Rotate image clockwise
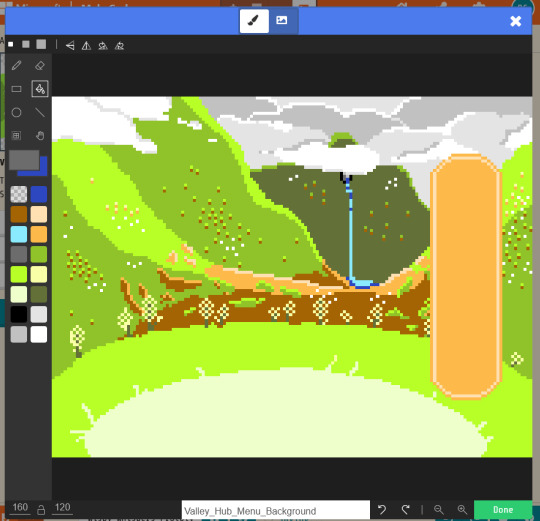The height and width of the screenshot is (521, 540). 103,45
